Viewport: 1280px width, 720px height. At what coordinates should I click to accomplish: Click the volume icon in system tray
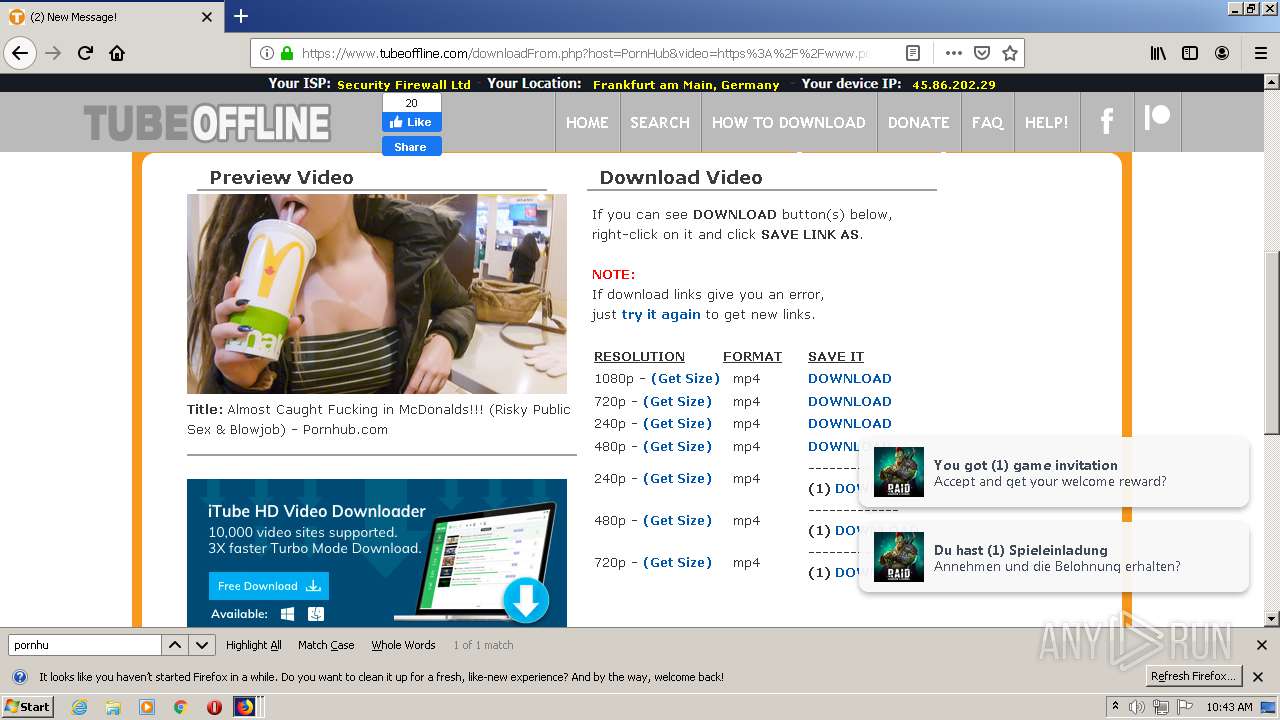click(1138, 707)
